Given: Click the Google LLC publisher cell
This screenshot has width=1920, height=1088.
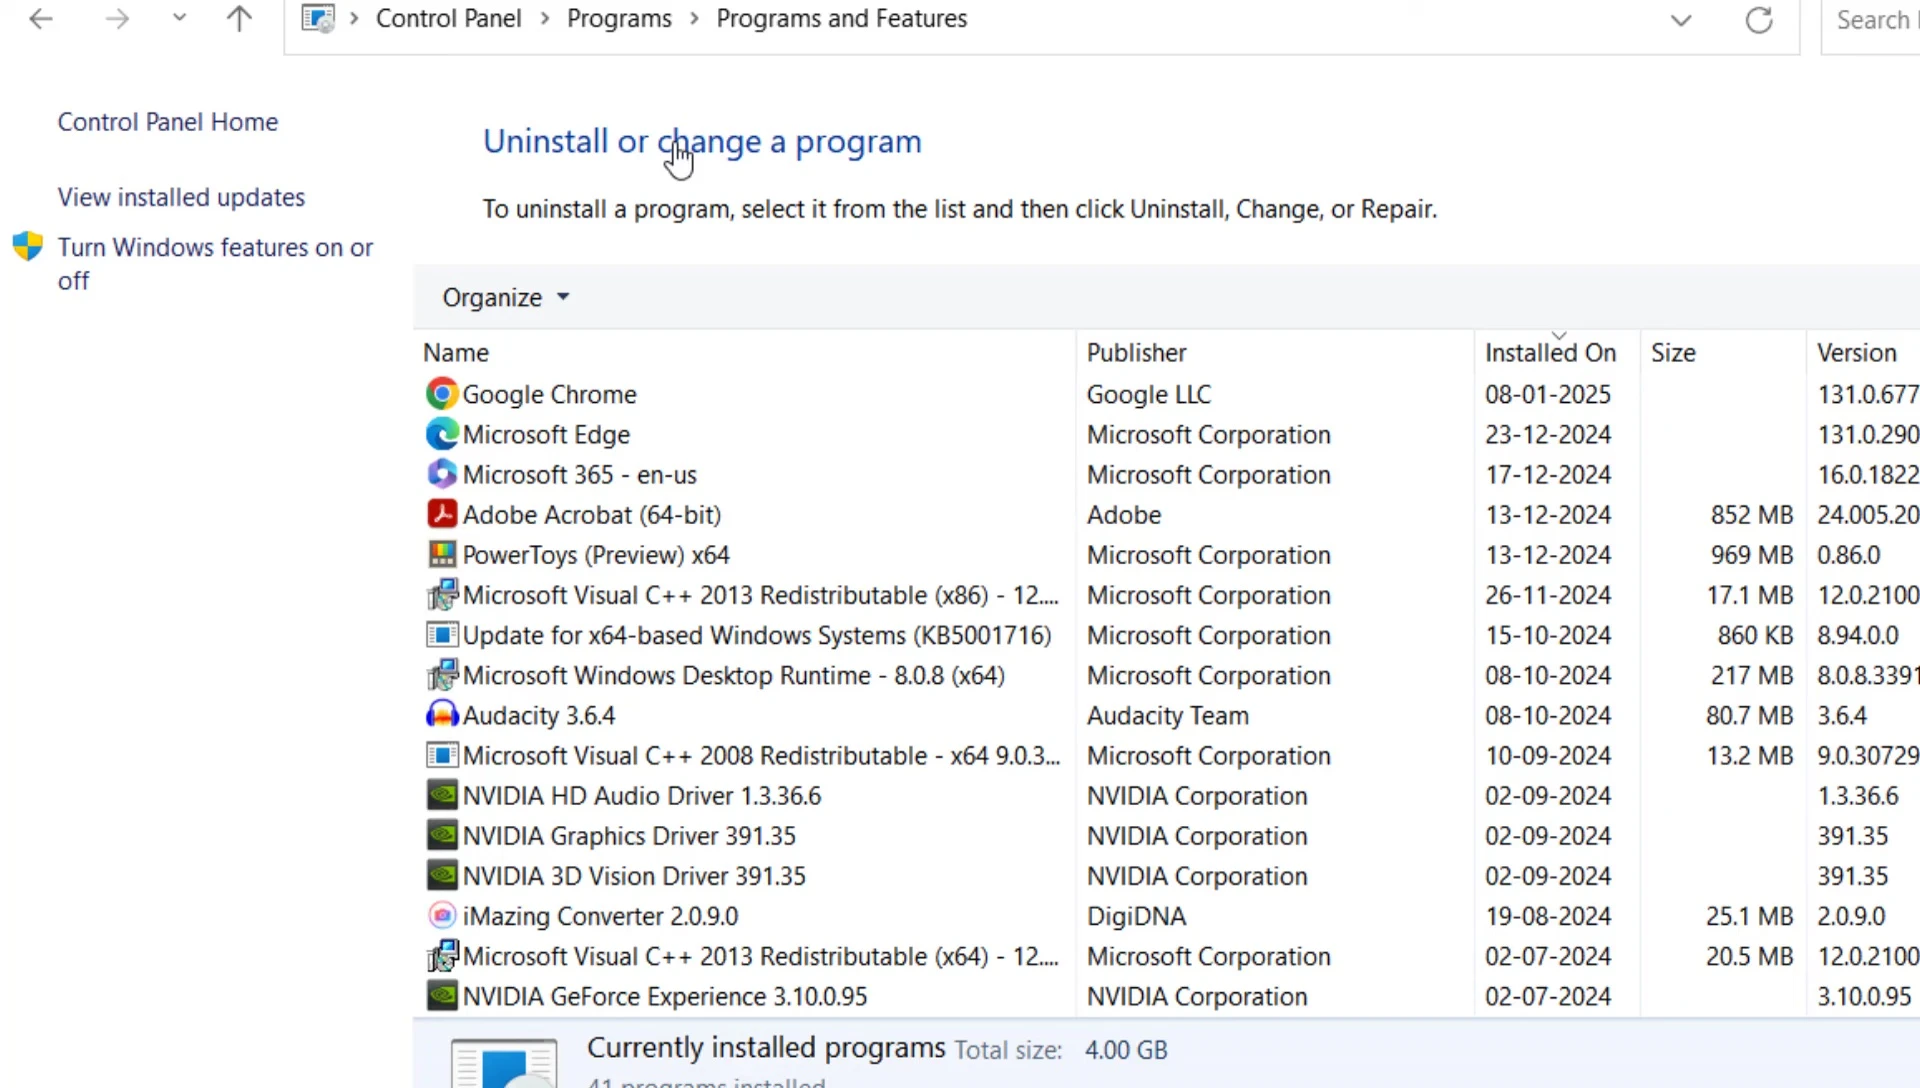Looking at the screenshot, I should 1148,394.
